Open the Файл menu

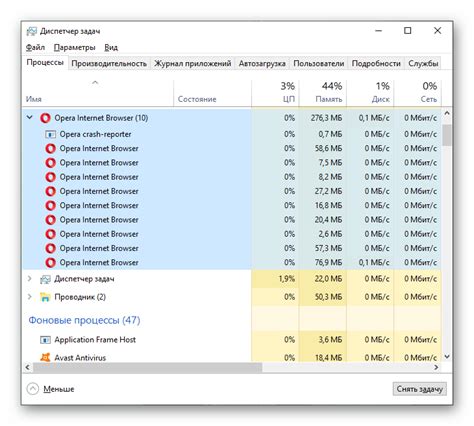pyautogui.click(x=35, y=47)
